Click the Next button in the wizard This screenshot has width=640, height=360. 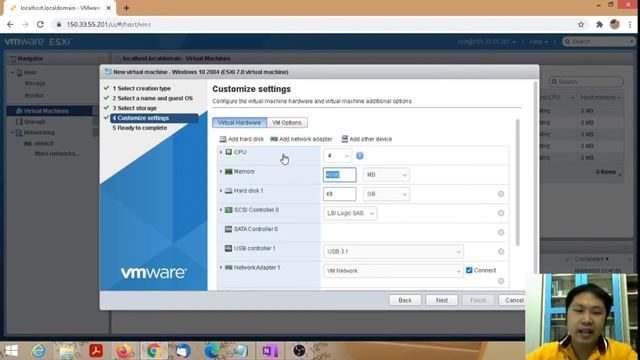[442, 300]
